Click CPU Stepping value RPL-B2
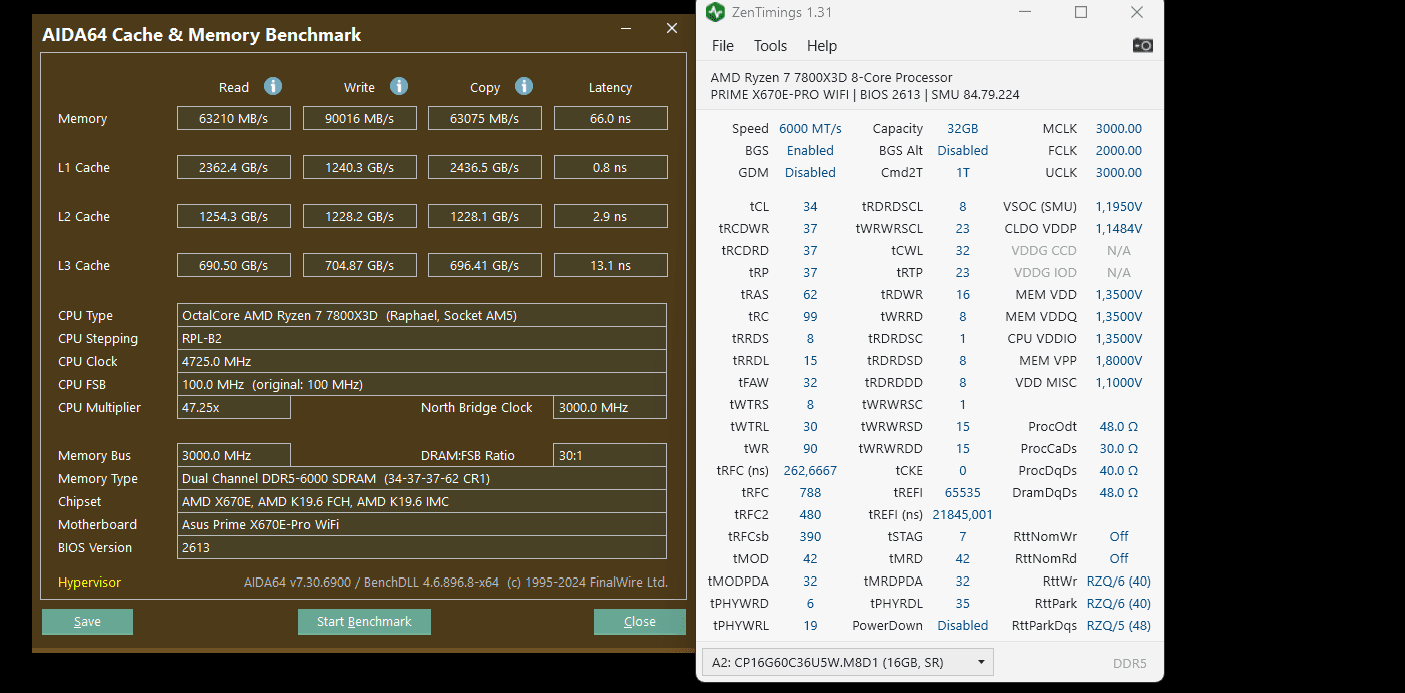1405x693 pixels. click(422, 338)
